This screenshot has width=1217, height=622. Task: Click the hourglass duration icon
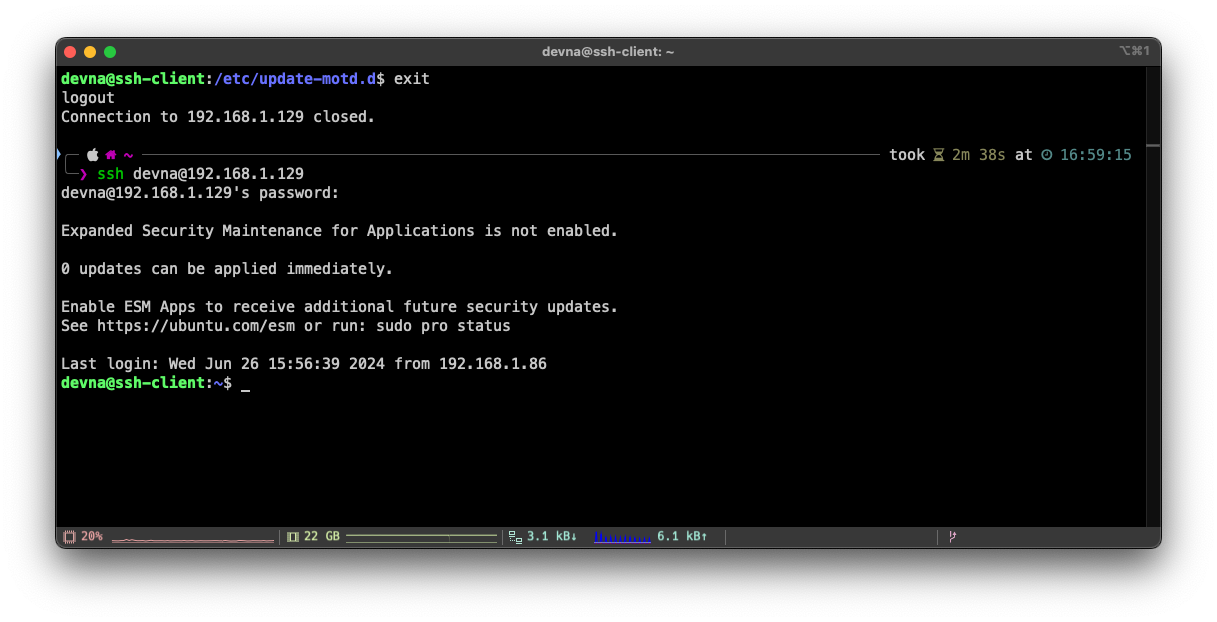[x=938, y=155]
